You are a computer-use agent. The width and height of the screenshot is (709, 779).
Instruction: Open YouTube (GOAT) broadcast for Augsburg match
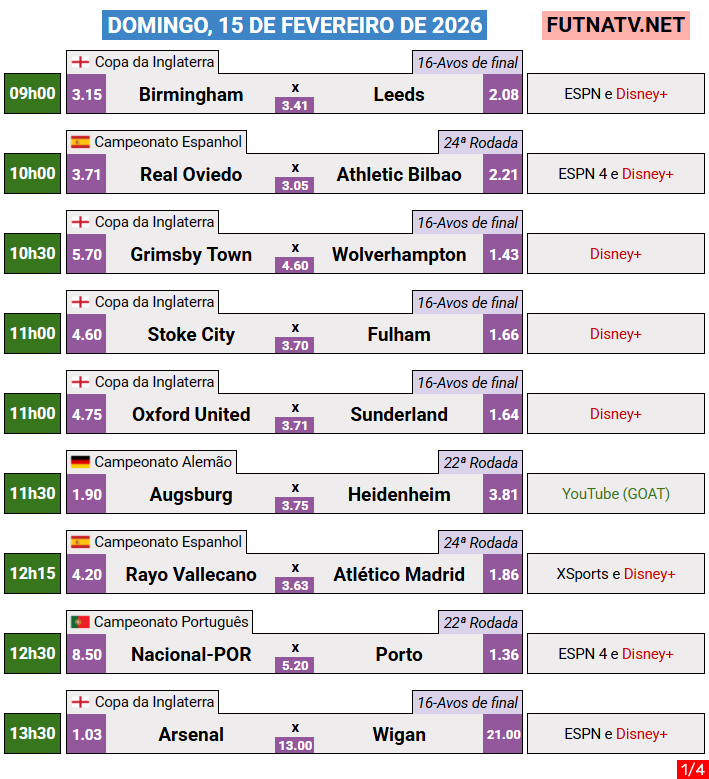coord(616,494)
